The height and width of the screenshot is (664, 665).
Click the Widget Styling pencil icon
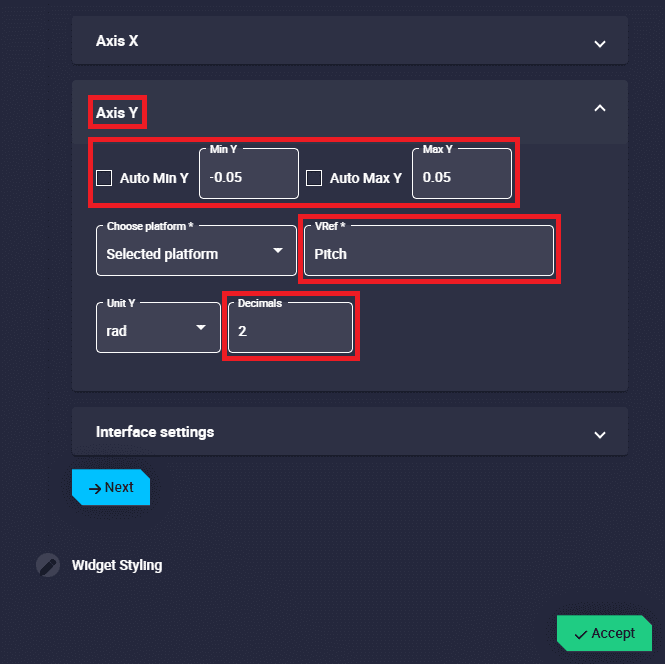tap(47, 565)
